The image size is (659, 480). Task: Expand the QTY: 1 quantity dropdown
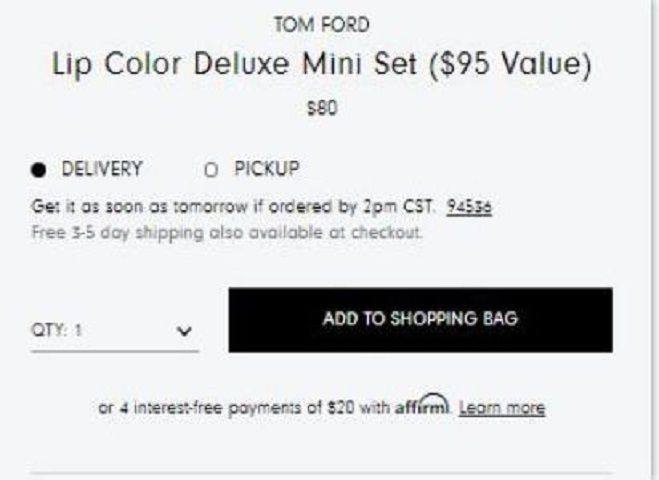[x=115, y=330]
